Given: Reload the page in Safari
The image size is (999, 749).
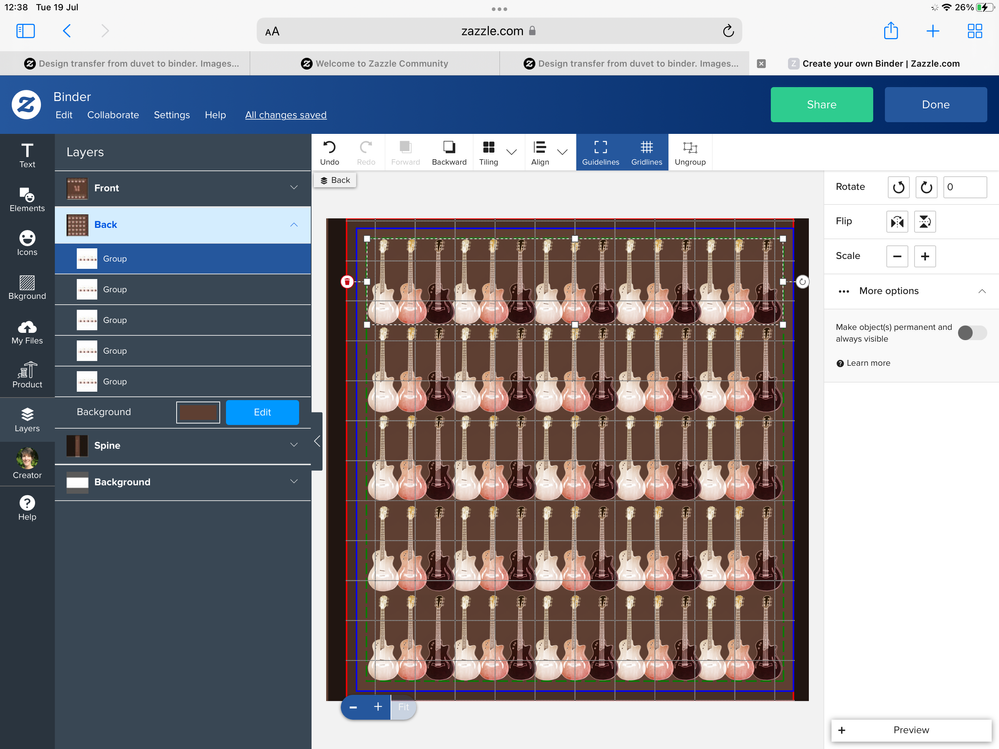Looking at the screenshot, I should tap(728, 31).
